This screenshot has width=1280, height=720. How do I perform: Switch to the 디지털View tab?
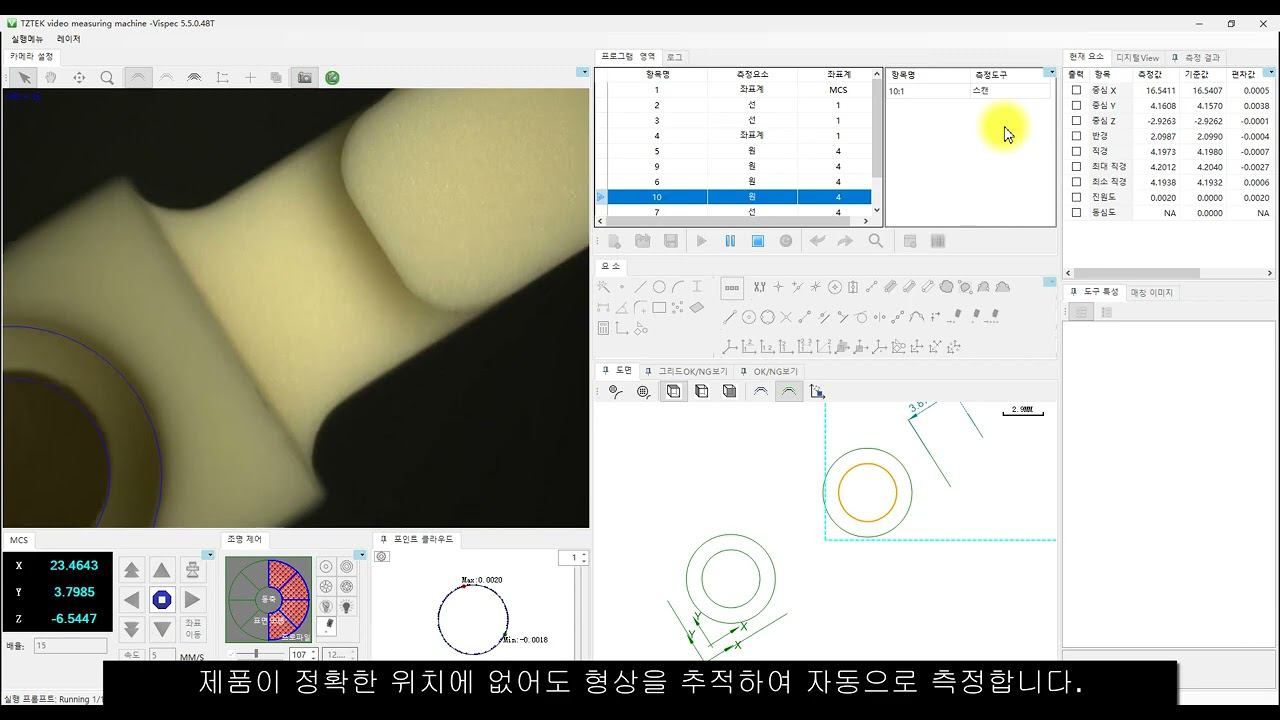(1138, 58)
